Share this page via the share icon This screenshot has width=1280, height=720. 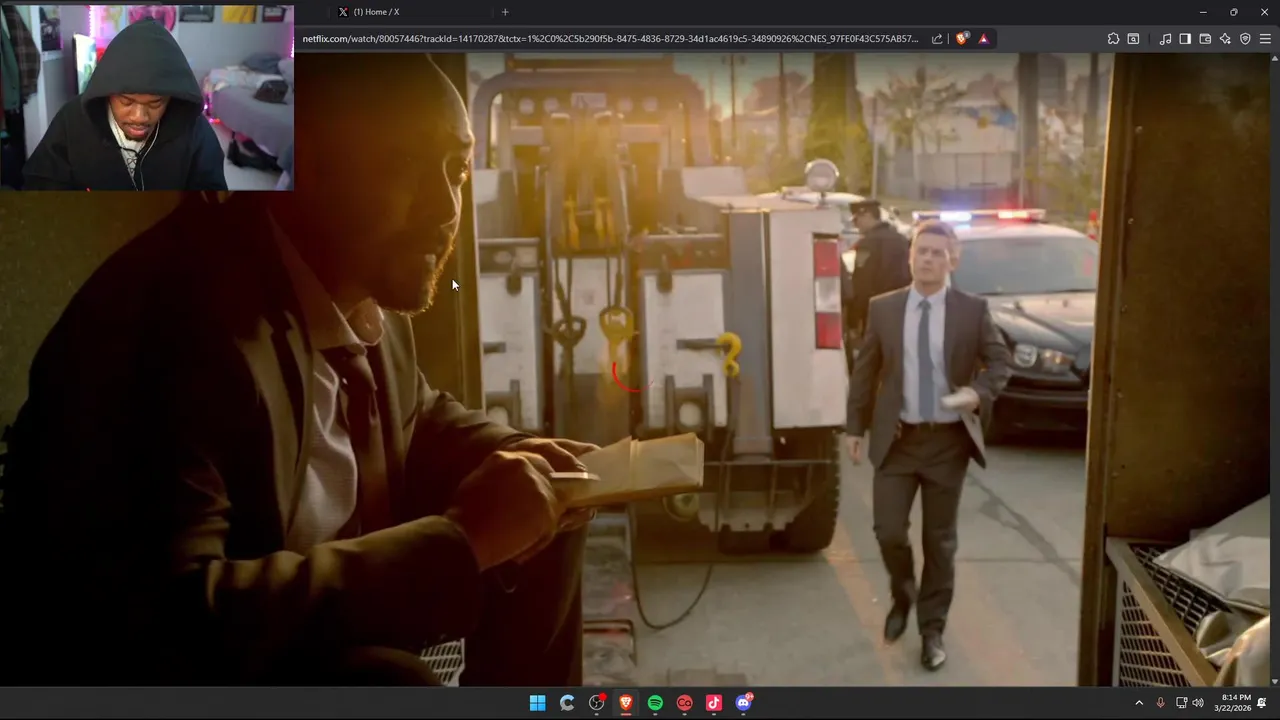click(x=937, y=39)
